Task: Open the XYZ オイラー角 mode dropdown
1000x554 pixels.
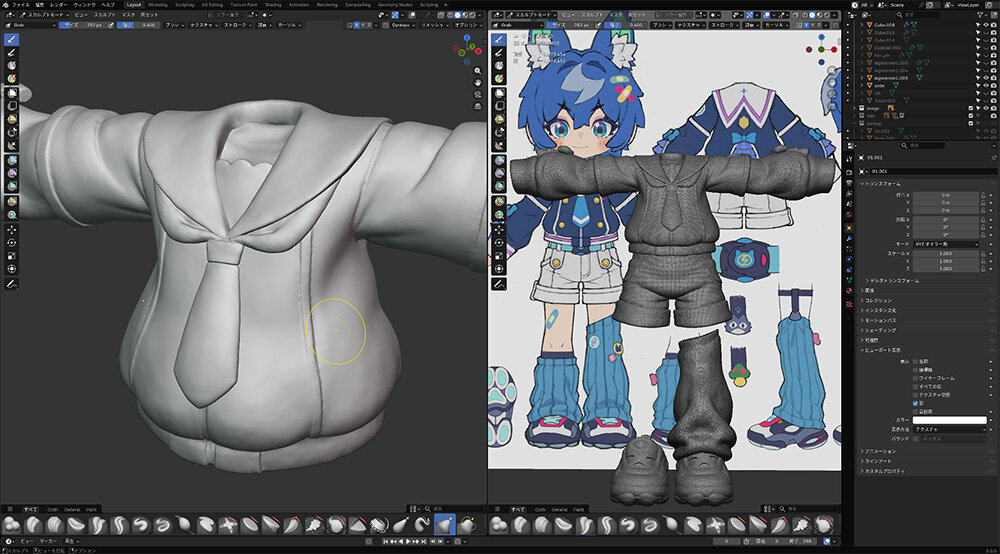Action: coord(948,244)
